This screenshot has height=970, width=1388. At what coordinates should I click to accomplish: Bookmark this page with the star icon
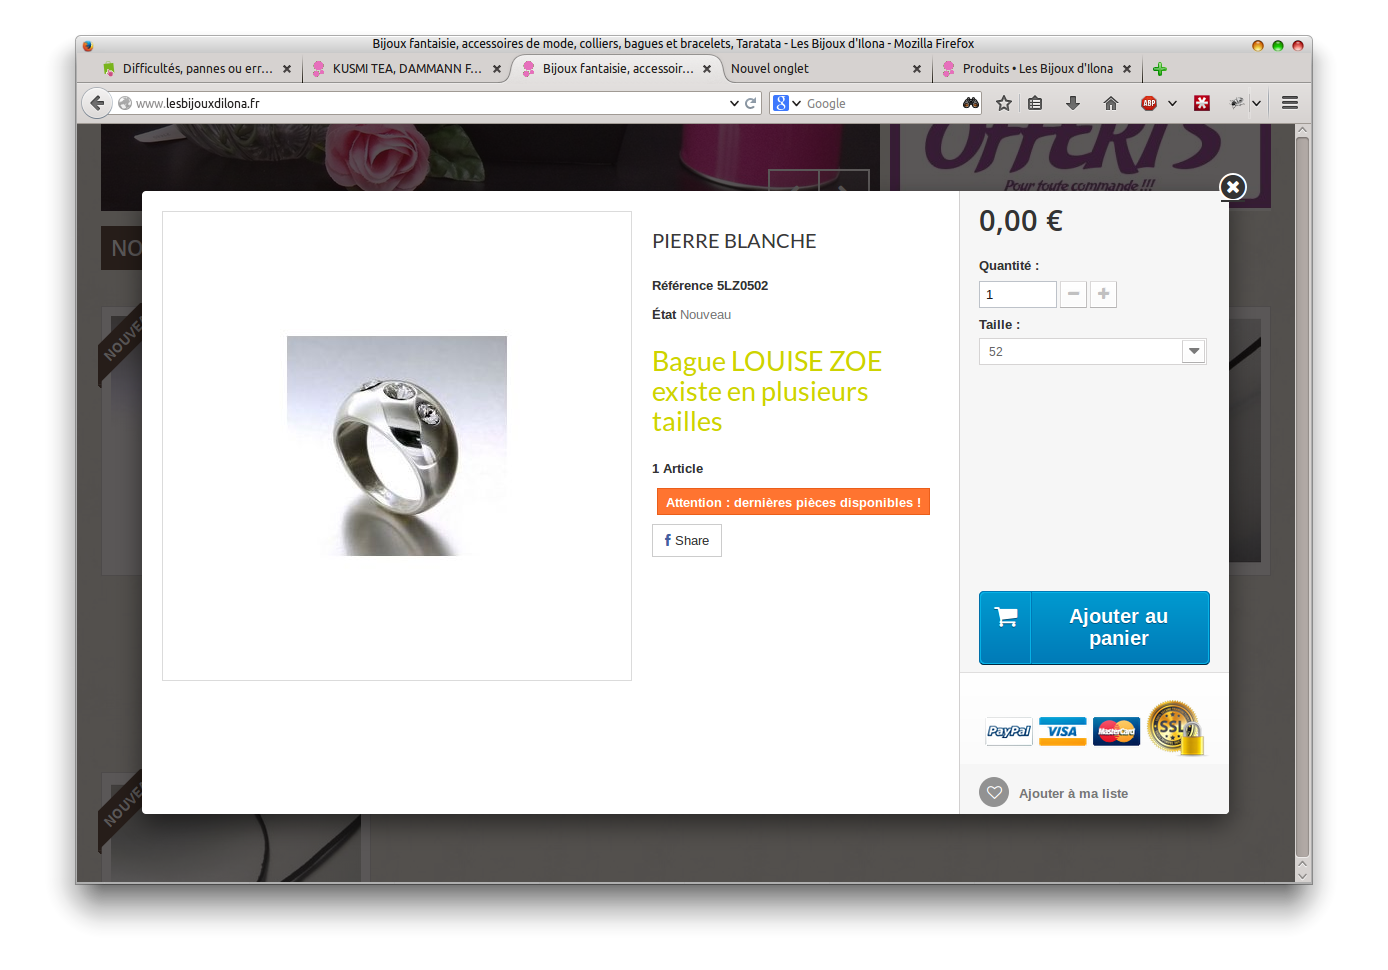coord(1004,103)
